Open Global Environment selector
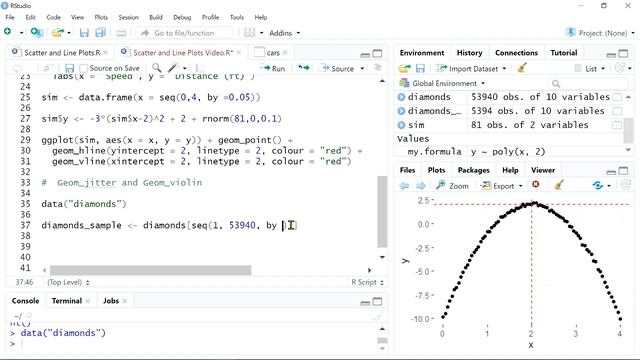Image resolution: width=640 pixels, height=360 pixels. point(443,83)
